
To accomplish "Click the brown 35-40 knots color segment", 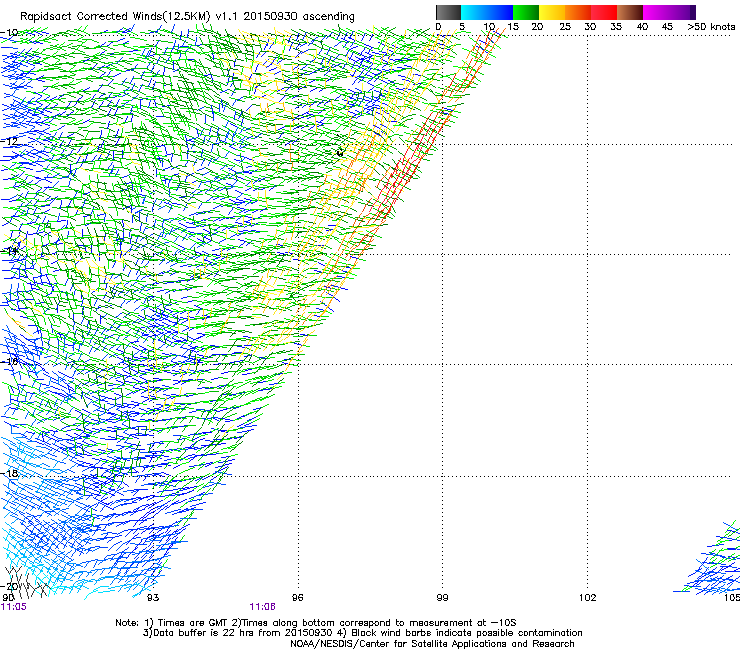I will coord(630,12).
